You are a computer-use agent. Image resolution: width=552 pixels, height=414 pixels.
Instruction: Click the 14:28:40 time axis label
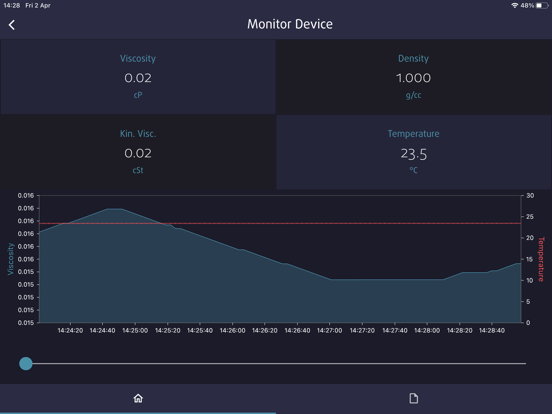coord(492,331)
